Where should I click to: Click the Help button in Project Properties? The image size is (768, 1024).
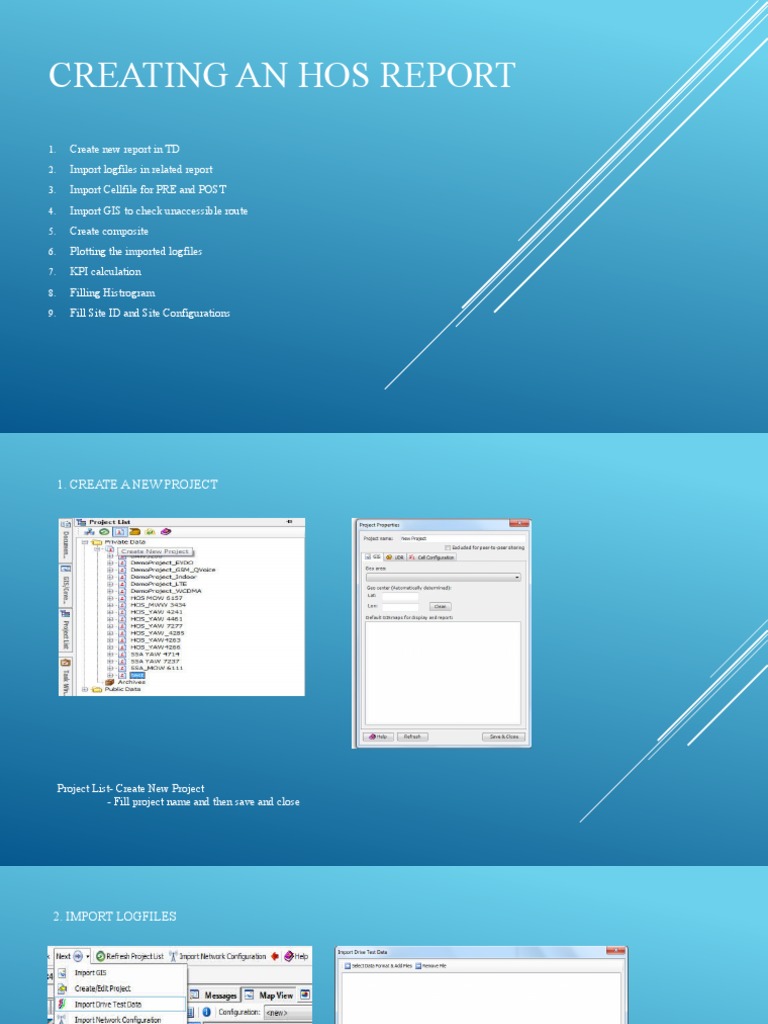(378, 737)
